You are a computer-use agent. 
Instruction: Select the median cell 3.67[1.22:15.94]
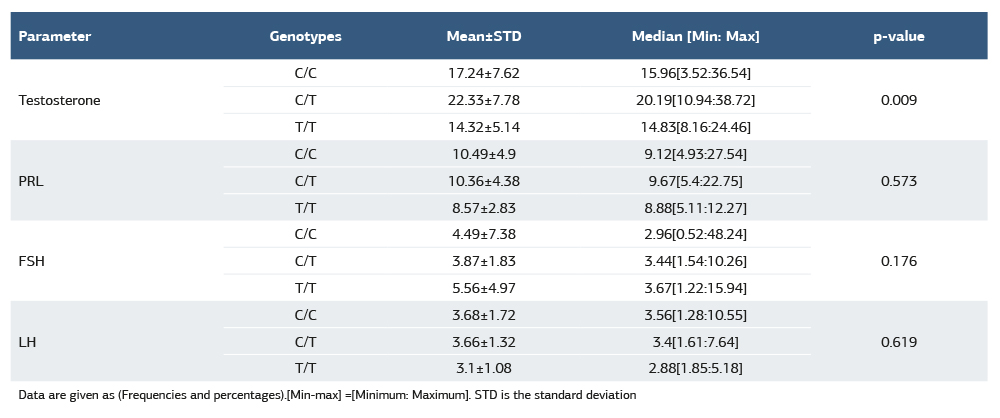pos(695,288)
